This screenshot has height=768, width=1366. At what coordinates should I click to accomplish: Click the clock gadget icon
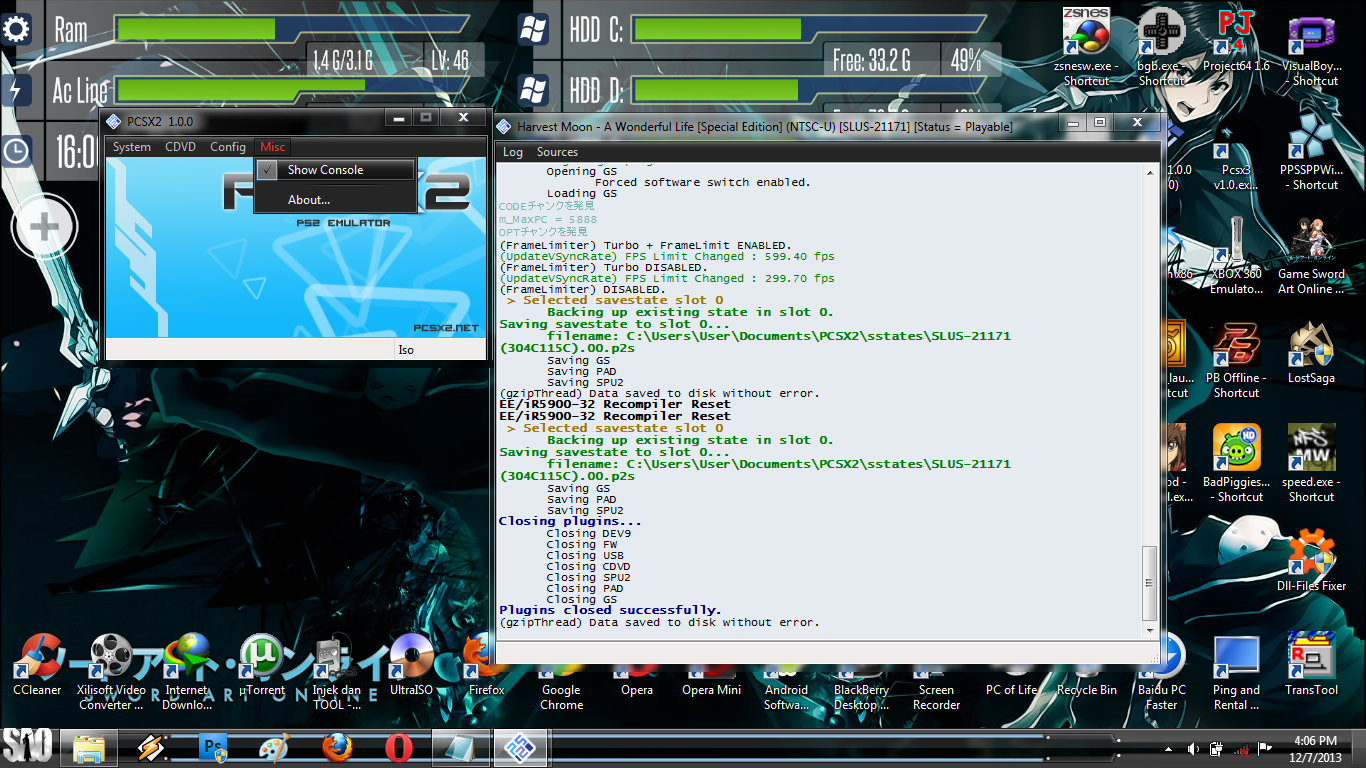(16, 151)
